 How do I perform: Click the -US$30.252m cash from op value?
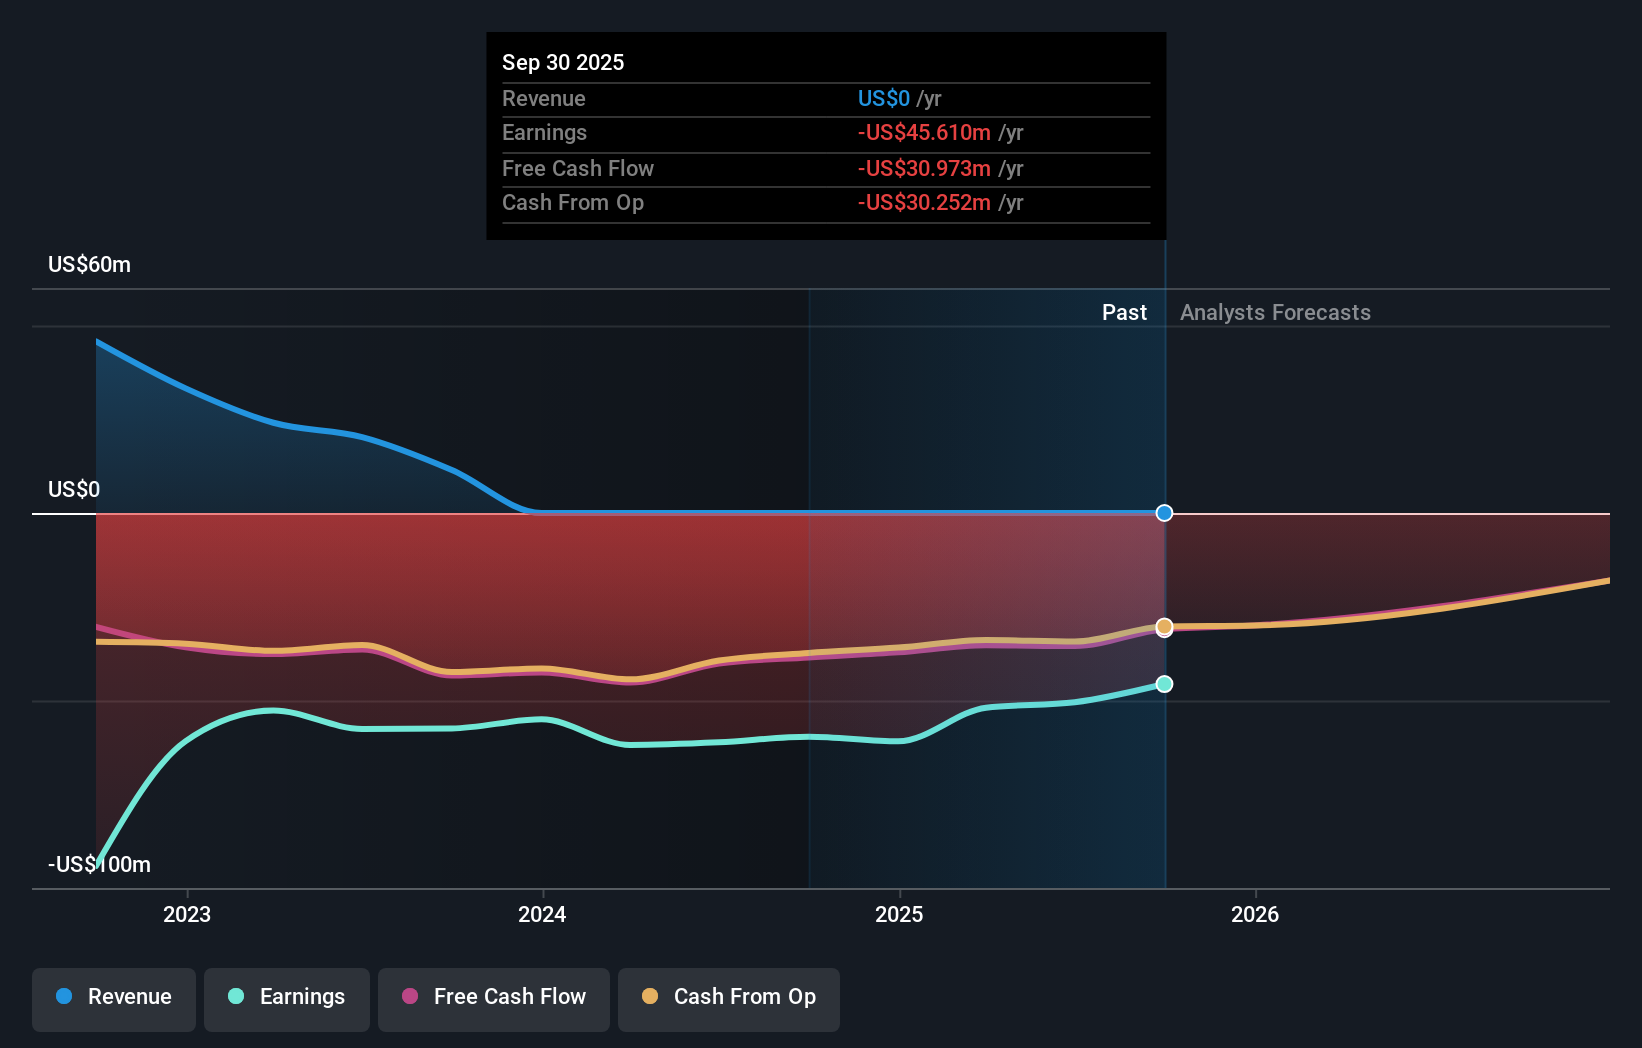924,203
